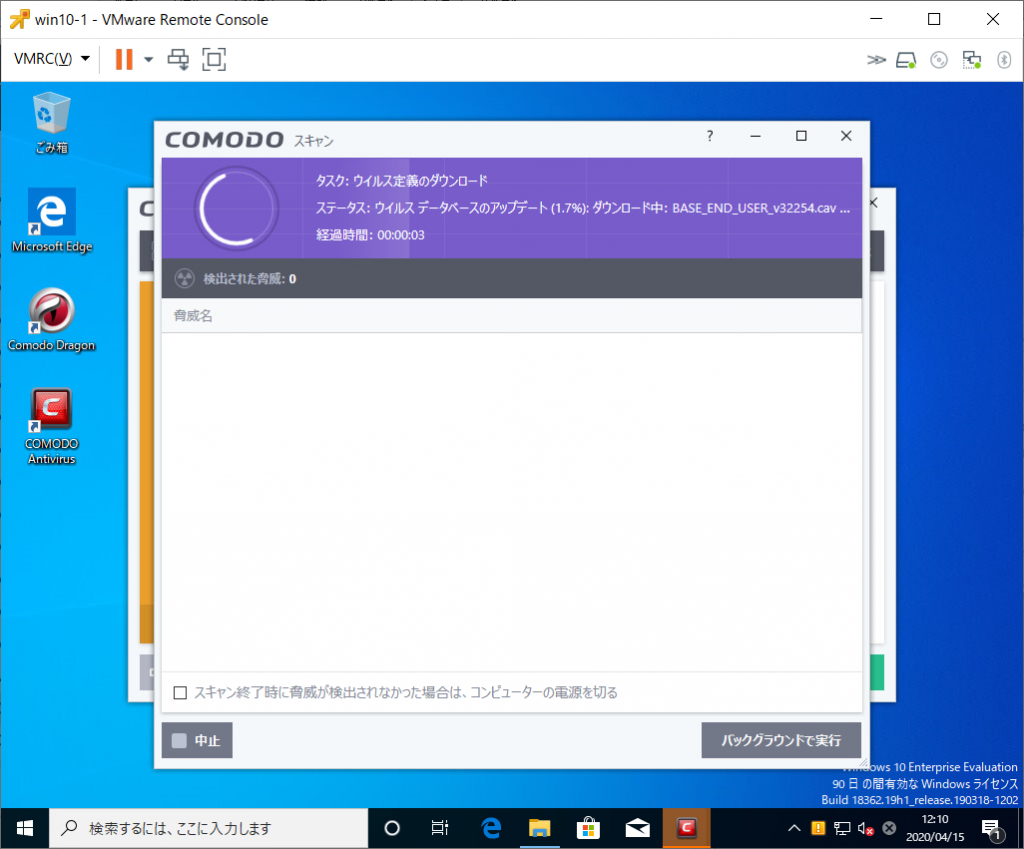Screen dimensions: 1024x849
Task: Click the Bluetooth device icon in VMRC
Action: pyautogui.click(x=1004, y=60)
